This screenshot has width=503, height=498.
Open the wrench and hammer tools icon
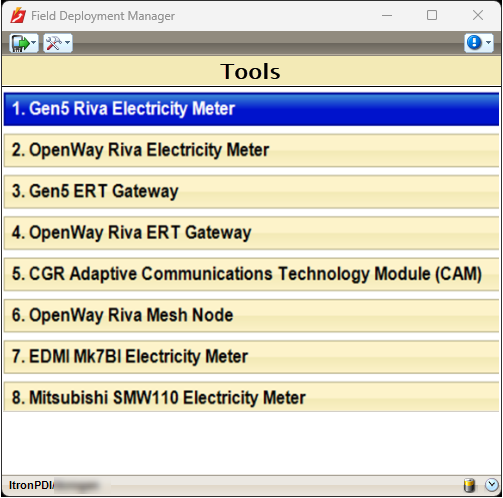point(54,43)
